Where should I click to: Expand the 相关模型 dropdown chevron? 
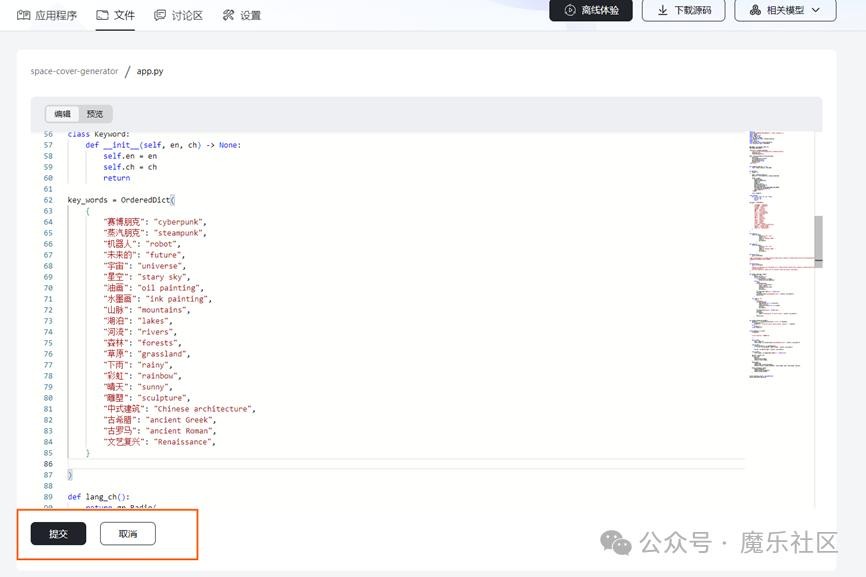tap(817, 11)
